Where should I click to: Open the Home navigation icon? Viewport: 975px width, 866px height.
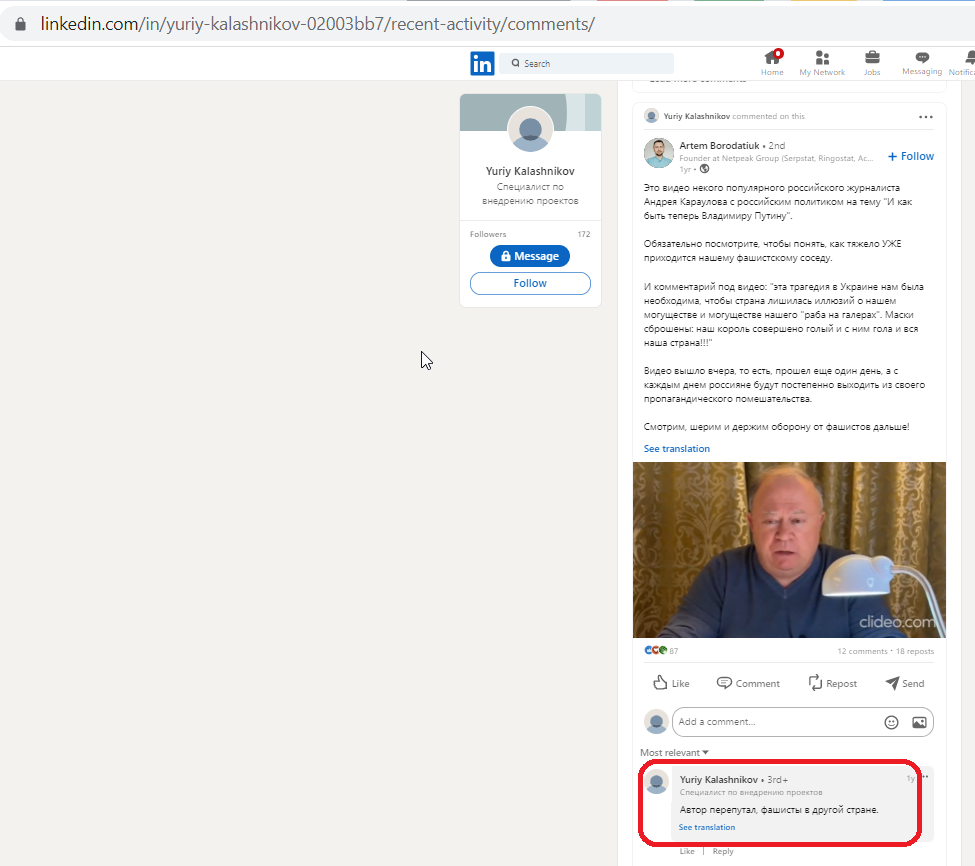click(x=772, y=58)
